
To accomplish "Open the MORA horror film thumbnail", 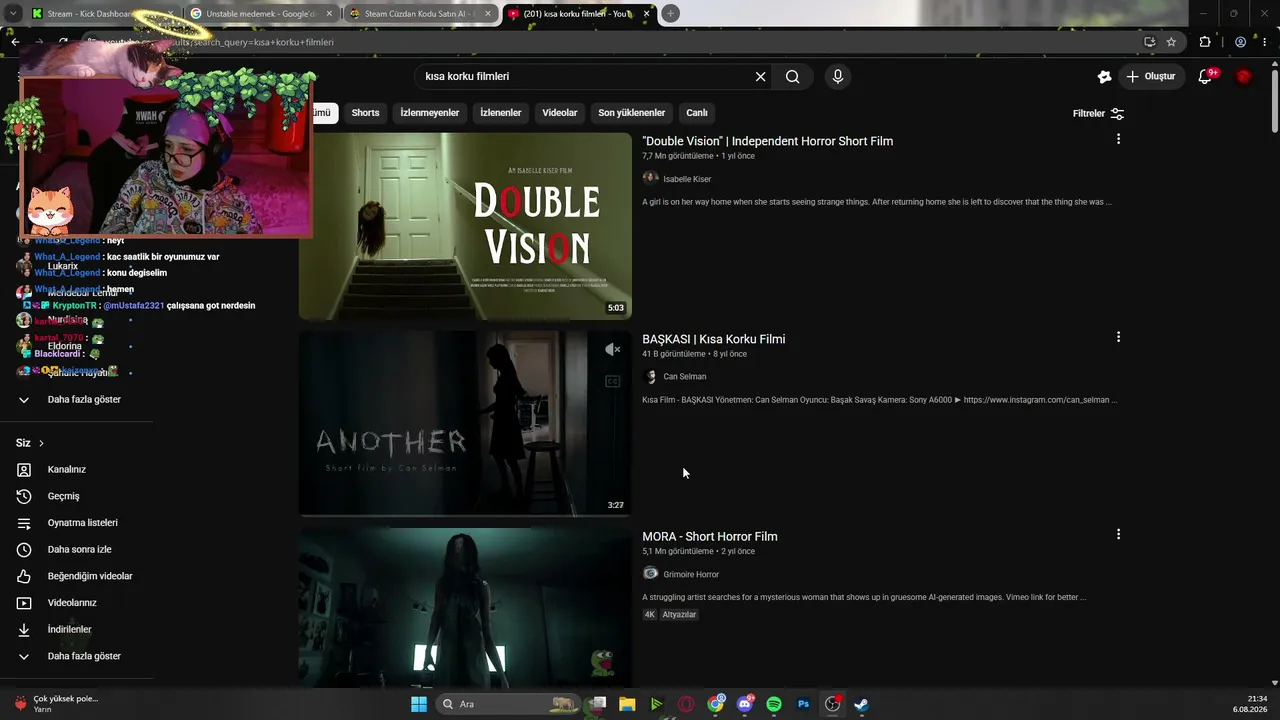I will (x=465, y=607).
